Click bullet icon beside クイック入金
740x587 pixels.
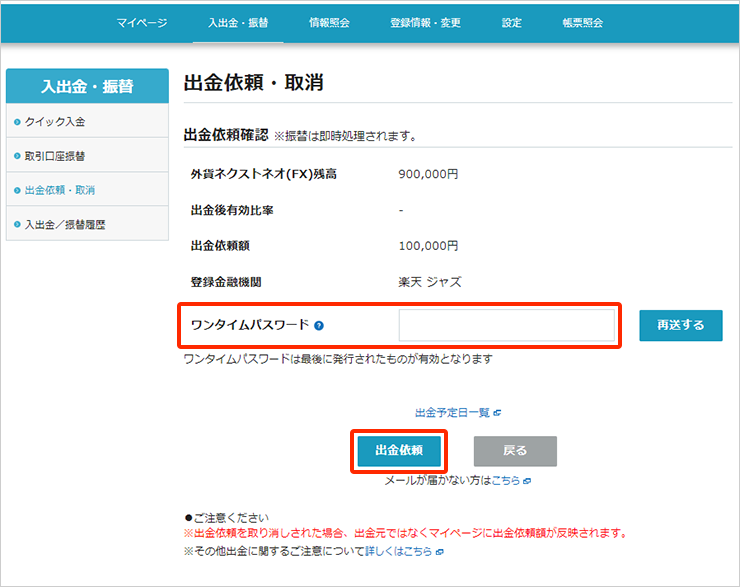click(17, 122)
